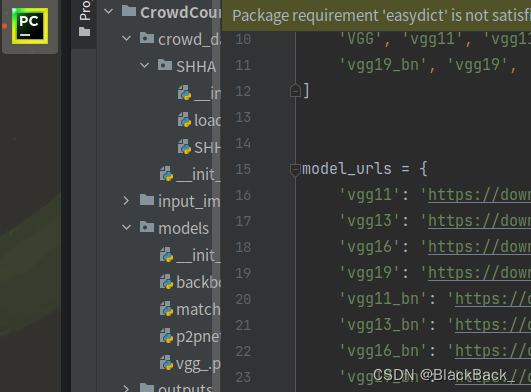Open __init_ file above the input_im folder
531x392 pixels.
coord(198,175)
